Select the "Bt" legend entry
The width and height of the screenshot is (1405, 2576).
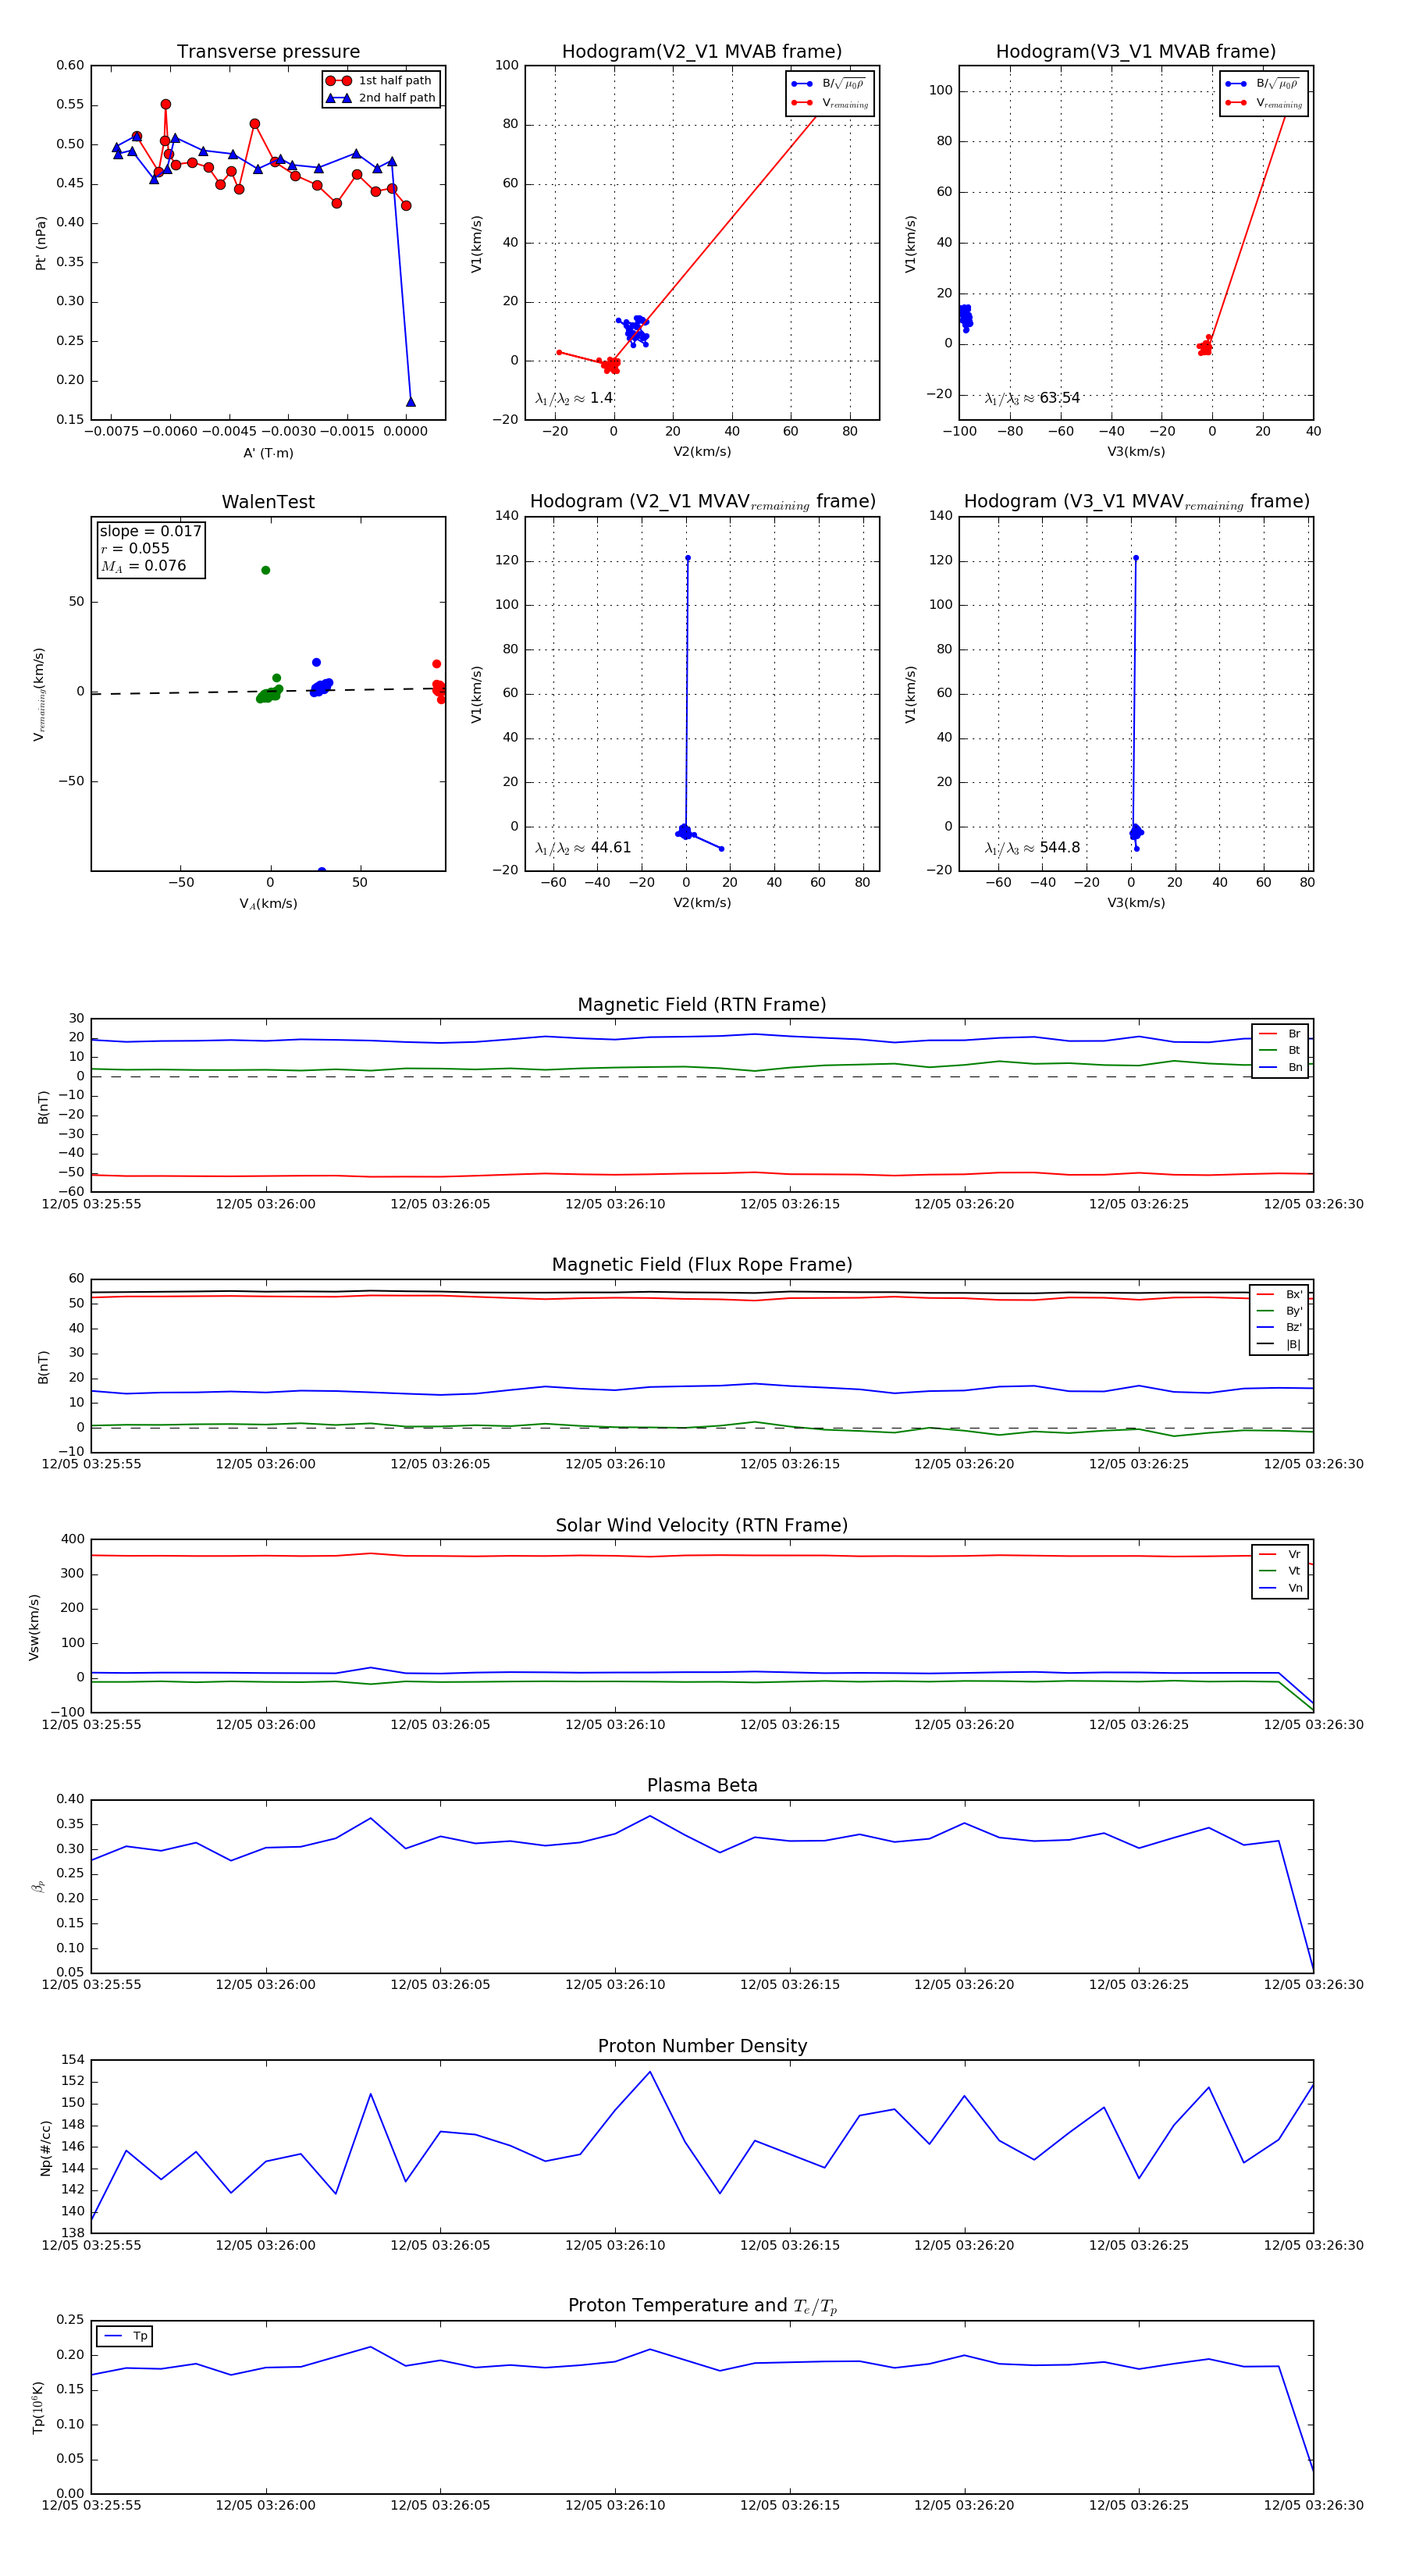coord(1280,1051)
